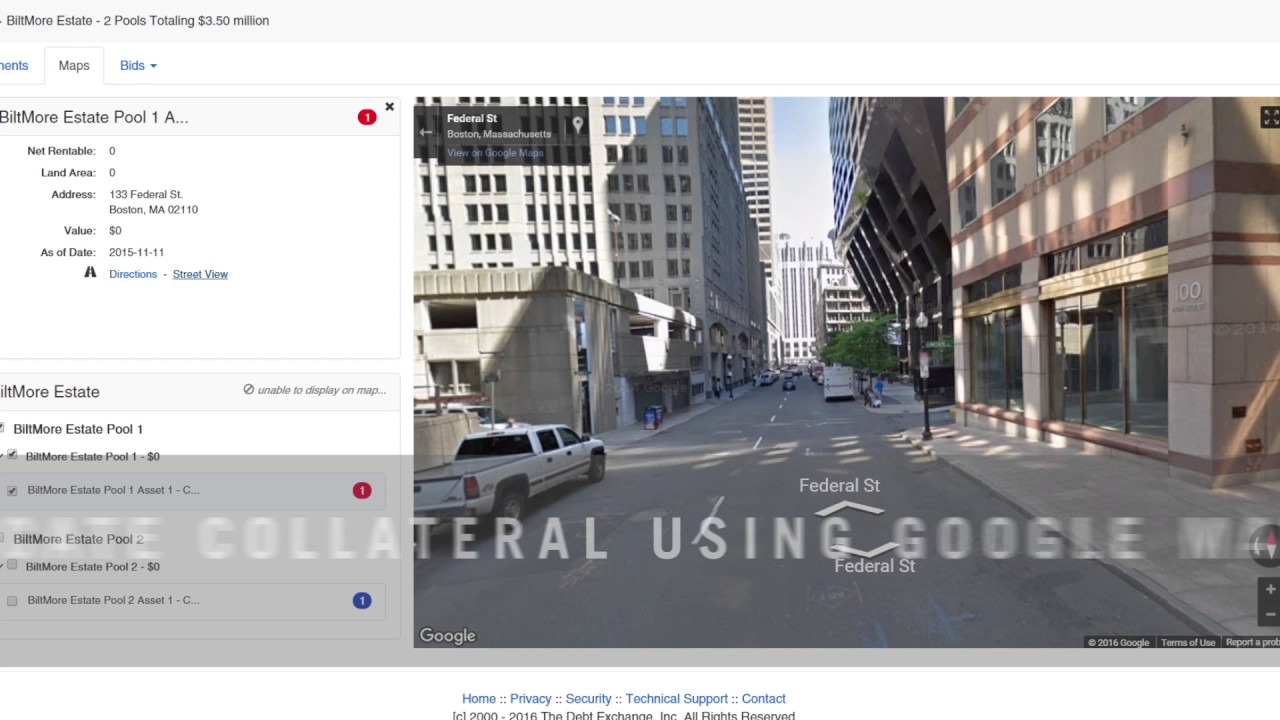Open the Directions link
Image resolution: width=1280 pixels, height=720 pixels.
[133, 274]
